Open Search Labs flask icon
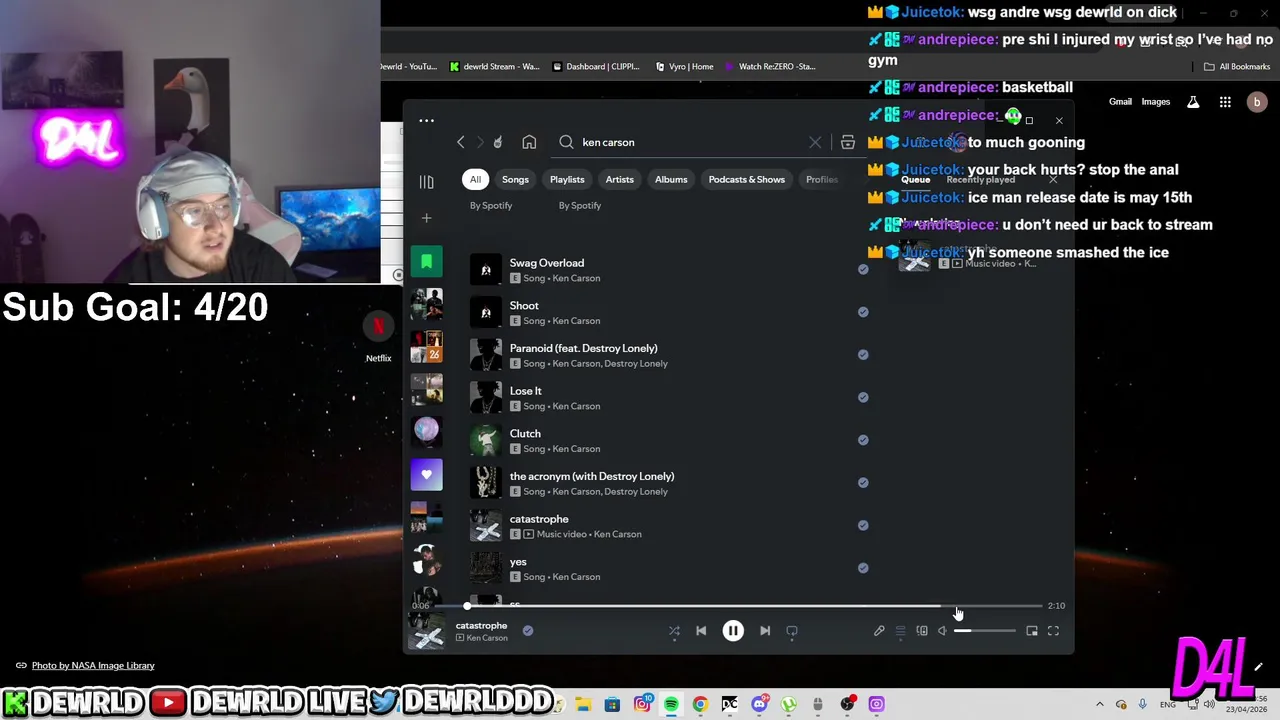Viewport: 1280px width, 720px height. 1193,102
